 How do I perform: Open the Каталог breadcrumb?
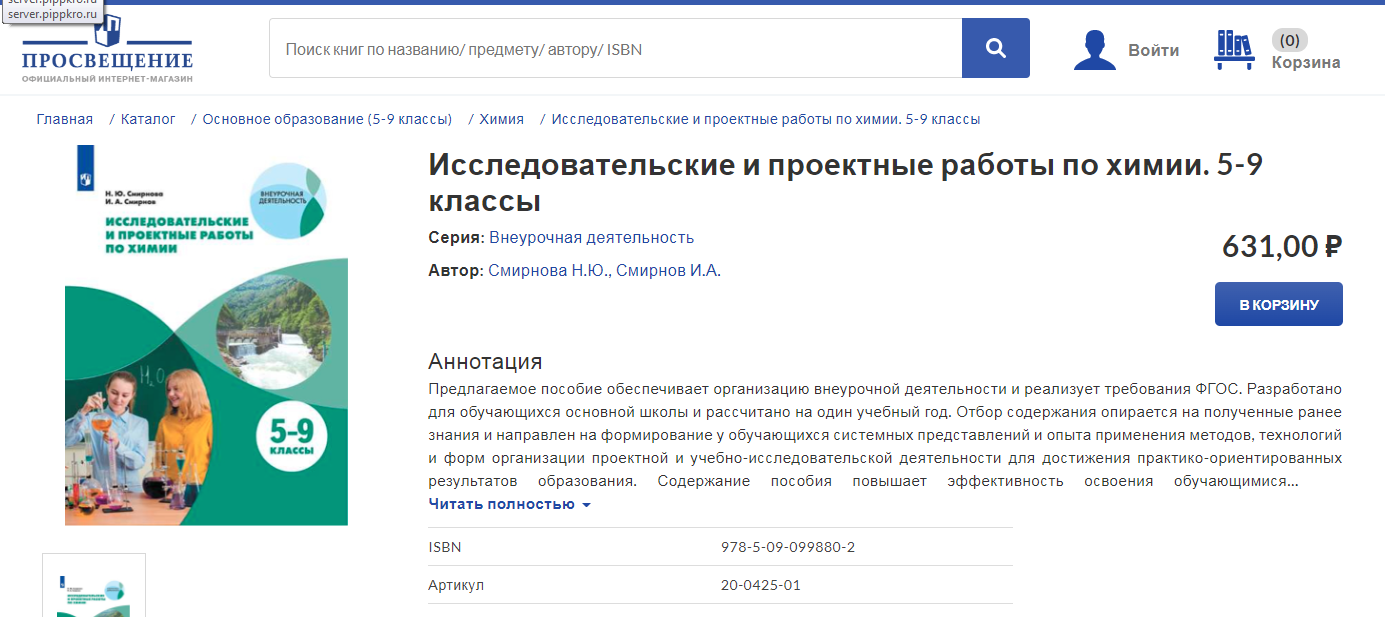coord(148,119)
